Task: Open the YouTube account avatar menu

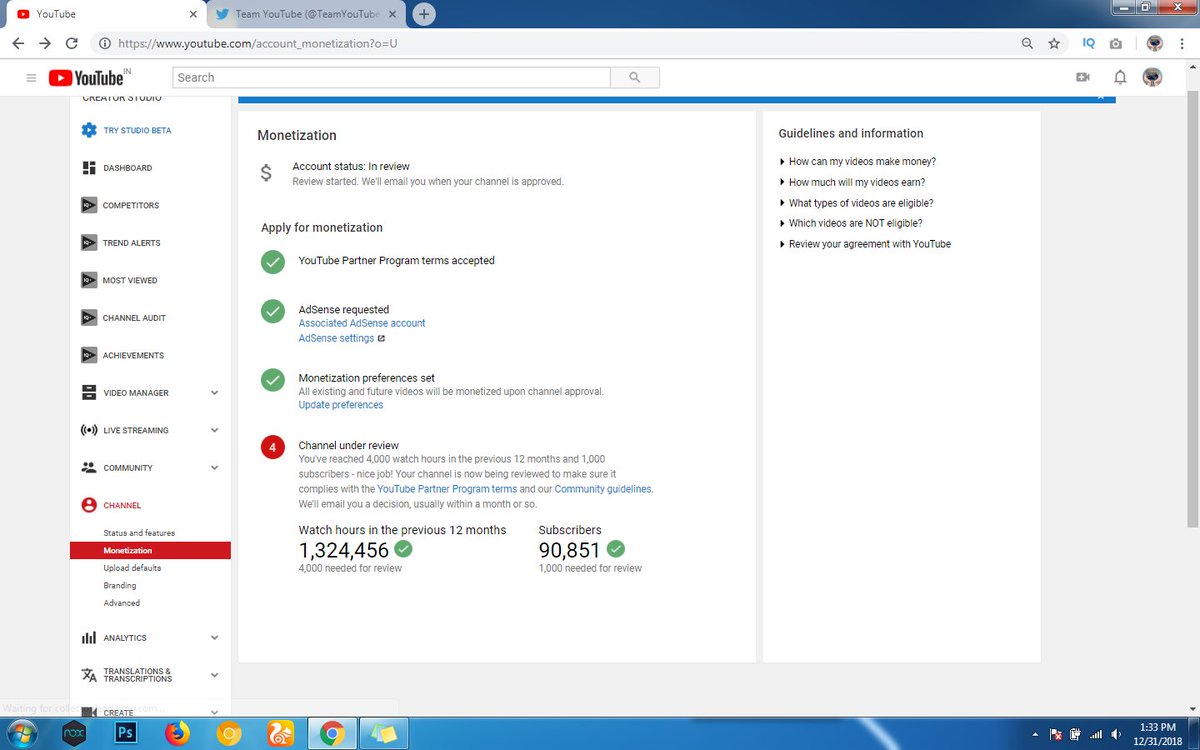Action: (1152, 78)
